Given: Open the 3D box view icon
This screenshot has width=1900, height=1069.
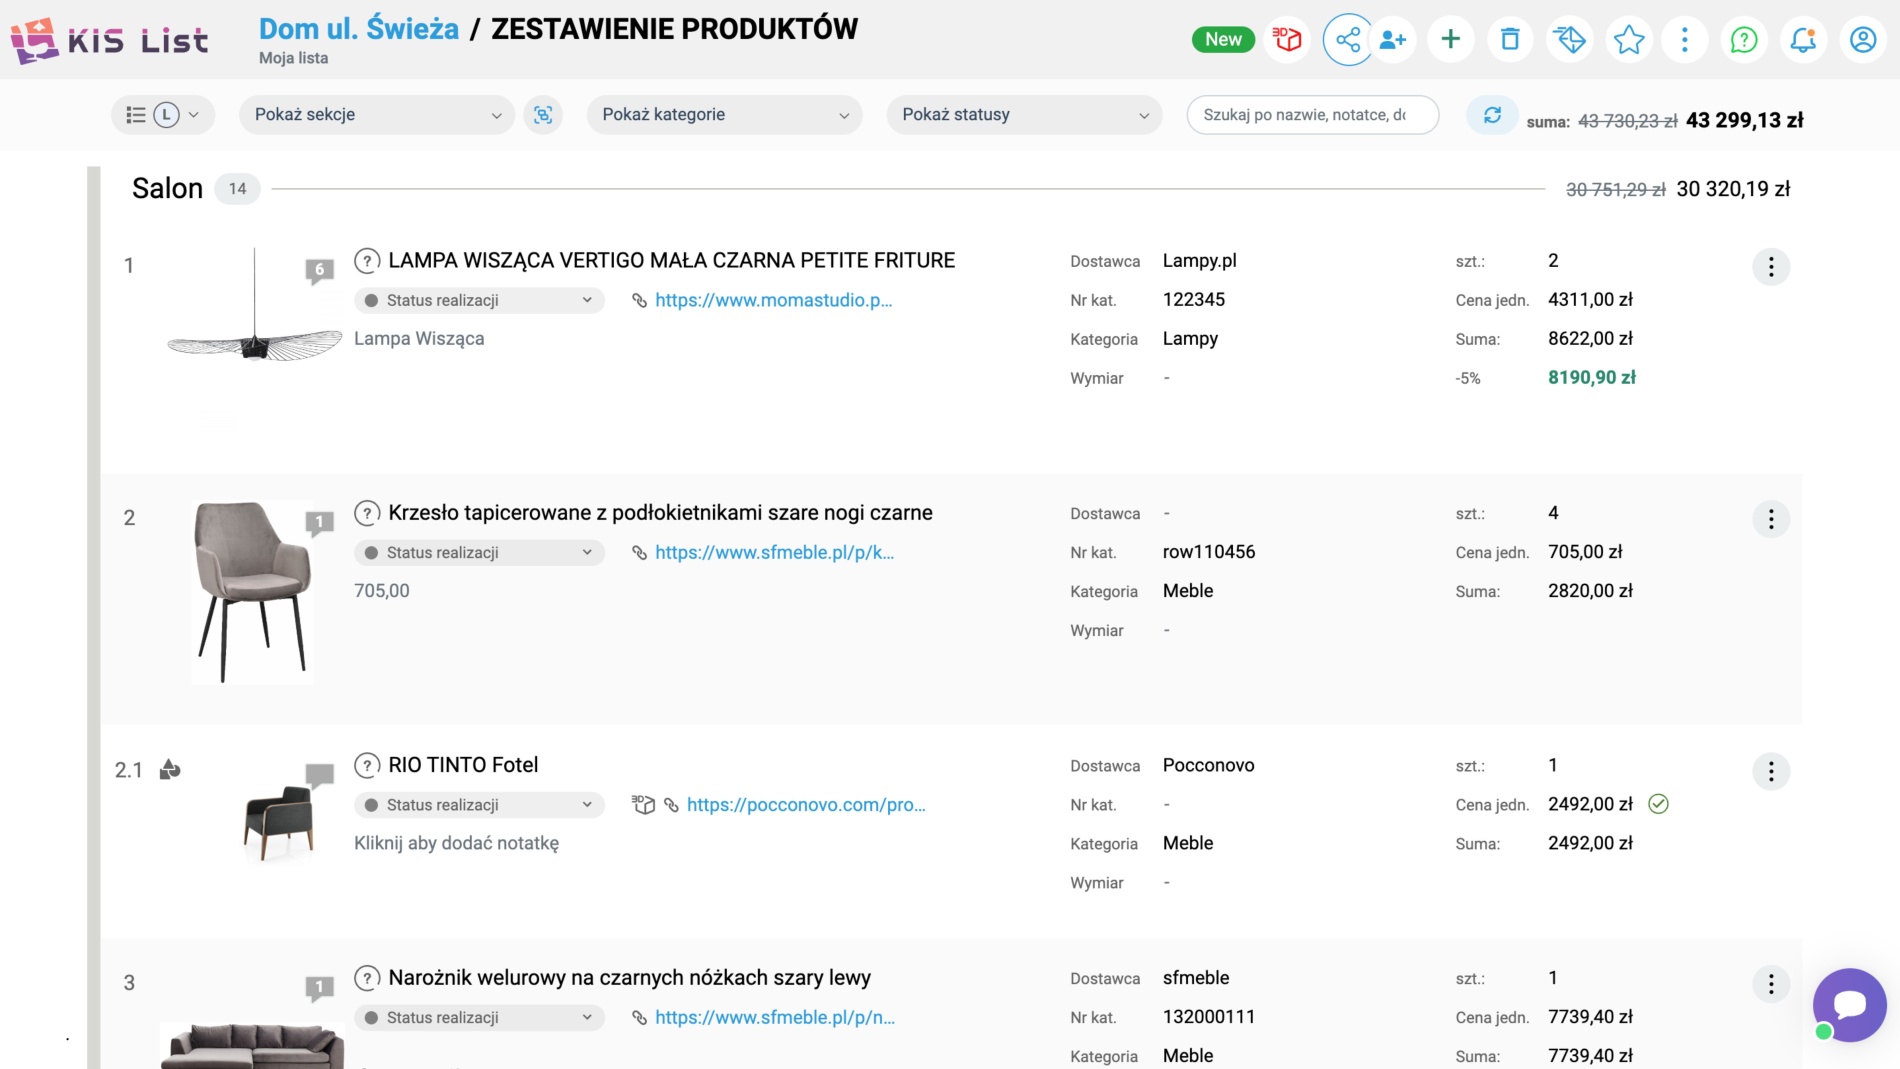Looking at the screenshot, I should click(1287, 40).
